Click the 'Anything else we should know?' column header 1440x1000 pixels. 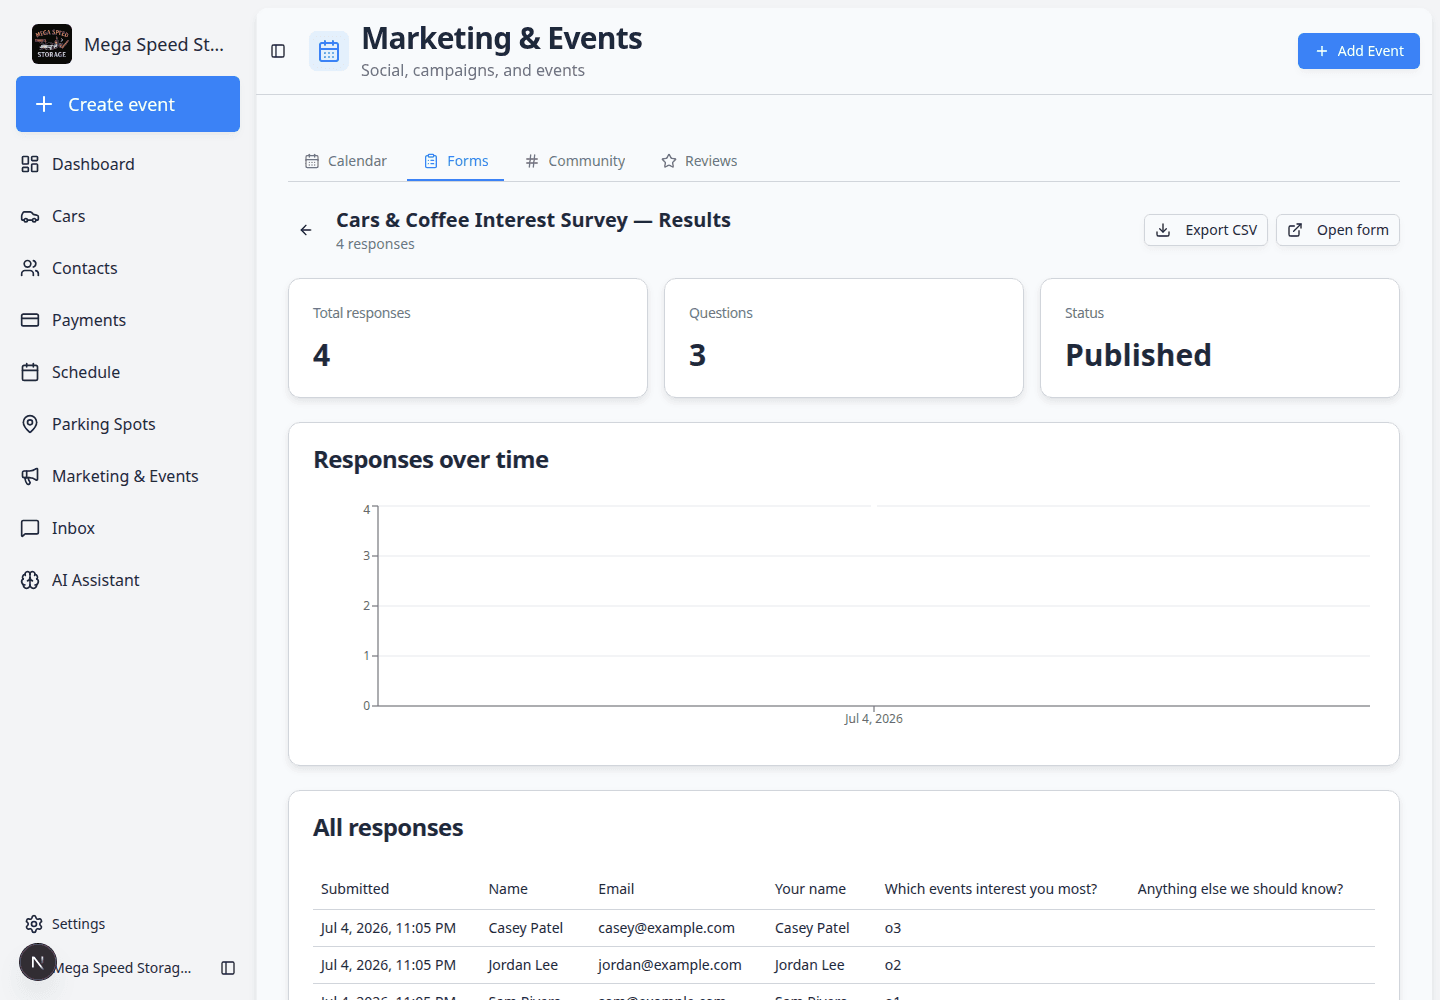coord(1240,889)
